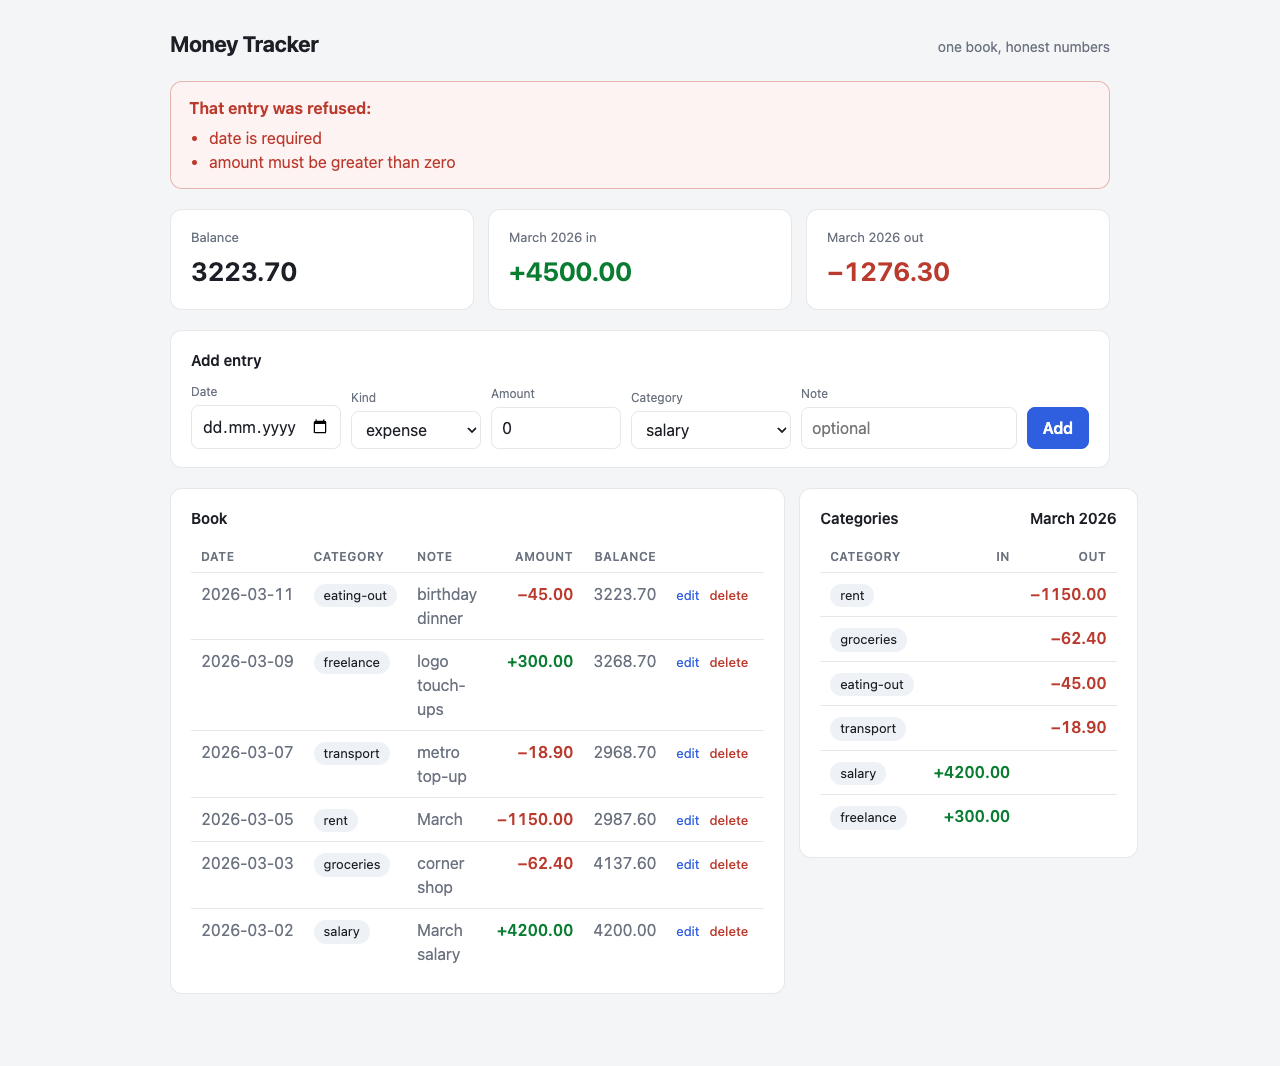Viewport: 1280px width, 1066px height.
Task: Delete the March salary entry
Action: pos(729,931)
